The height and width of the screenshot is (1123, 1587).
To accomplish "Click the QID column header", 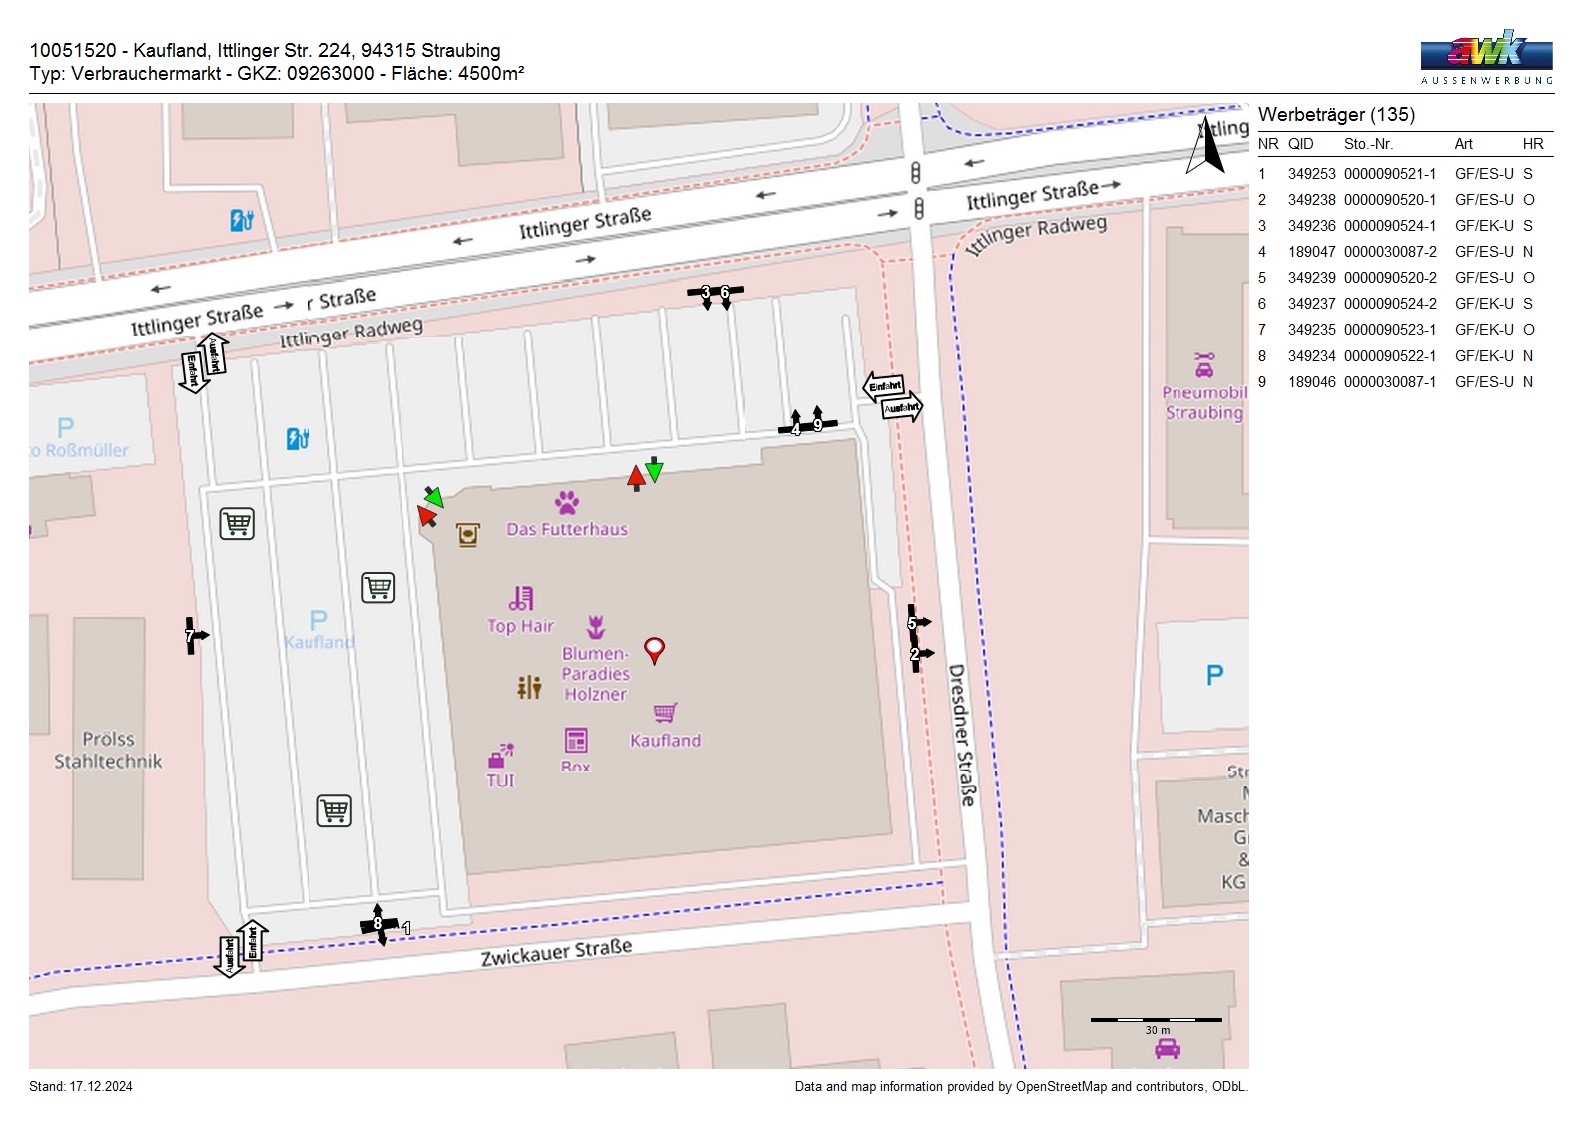I will point(1300,144).
